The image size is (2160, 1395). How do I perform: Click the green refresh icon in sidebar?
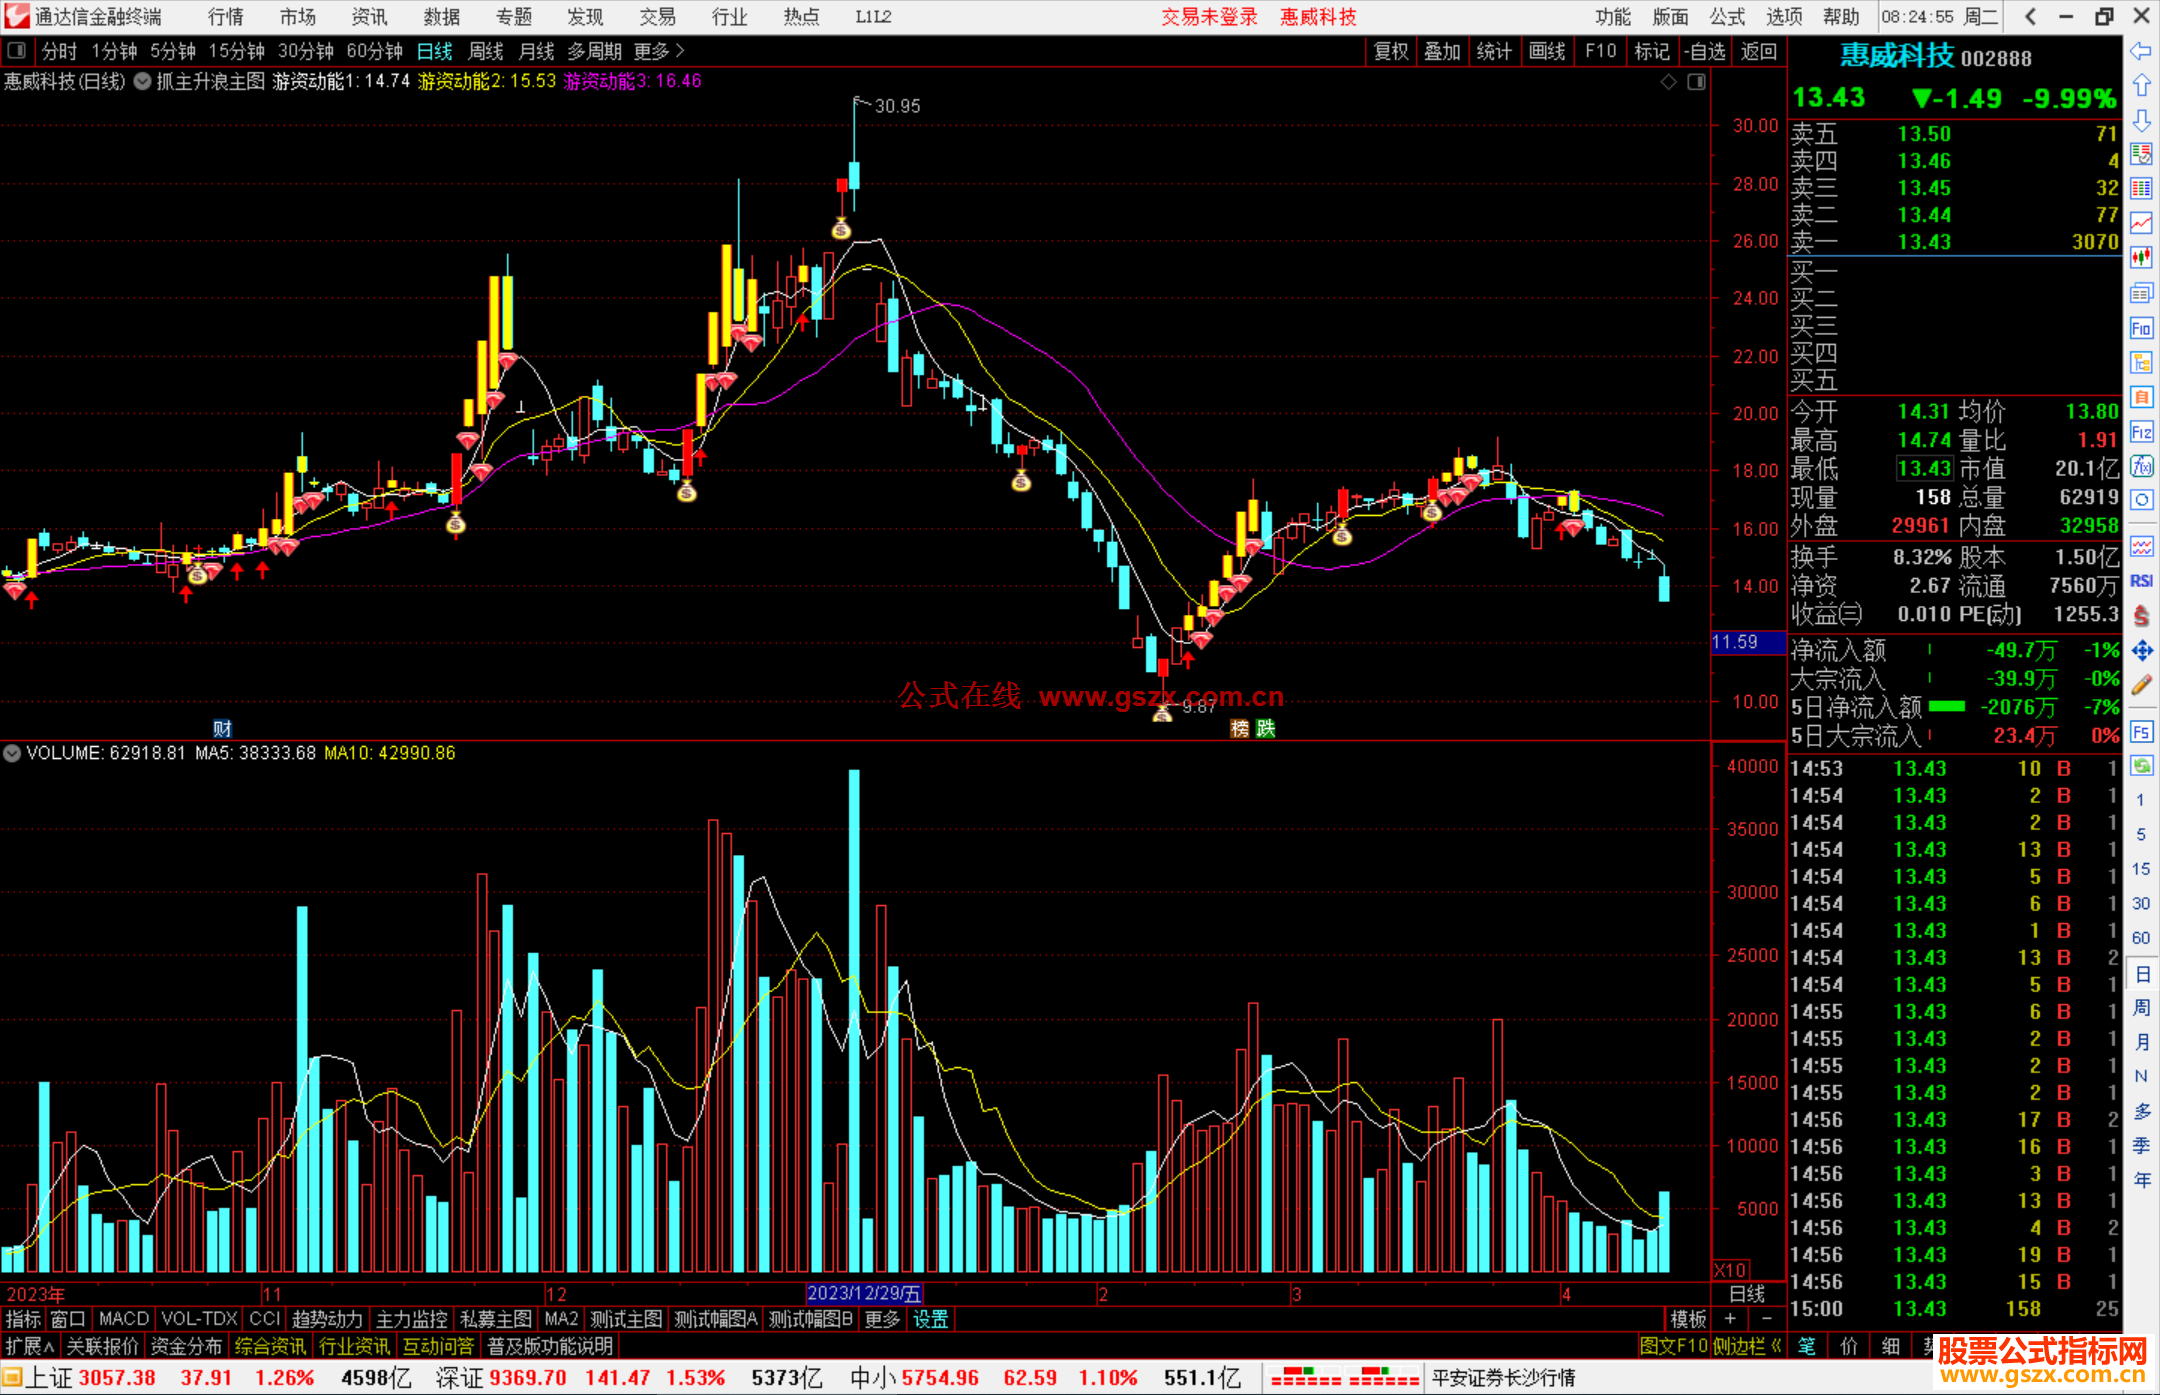[x=2141, y=766]
